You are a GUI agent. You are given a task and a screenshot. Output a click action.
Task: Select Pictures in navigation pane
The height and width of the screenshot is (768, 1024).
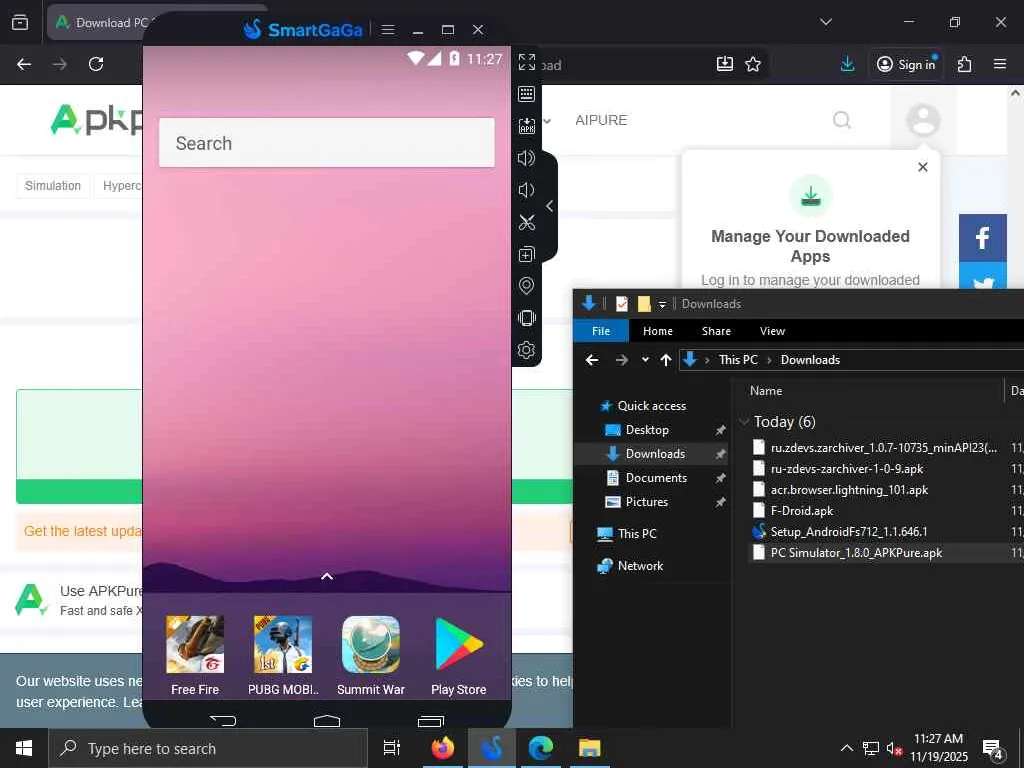[646, 502]
